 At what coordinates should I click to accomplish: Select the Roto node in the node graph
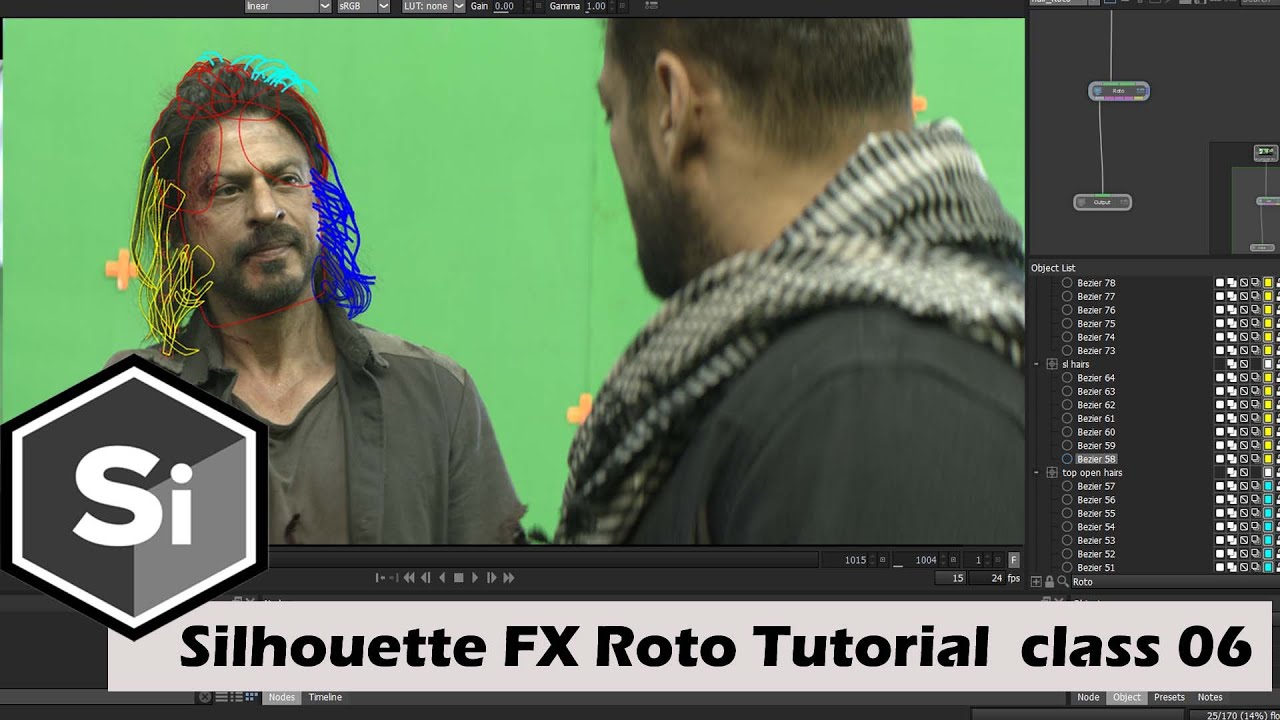[1119, 91]
